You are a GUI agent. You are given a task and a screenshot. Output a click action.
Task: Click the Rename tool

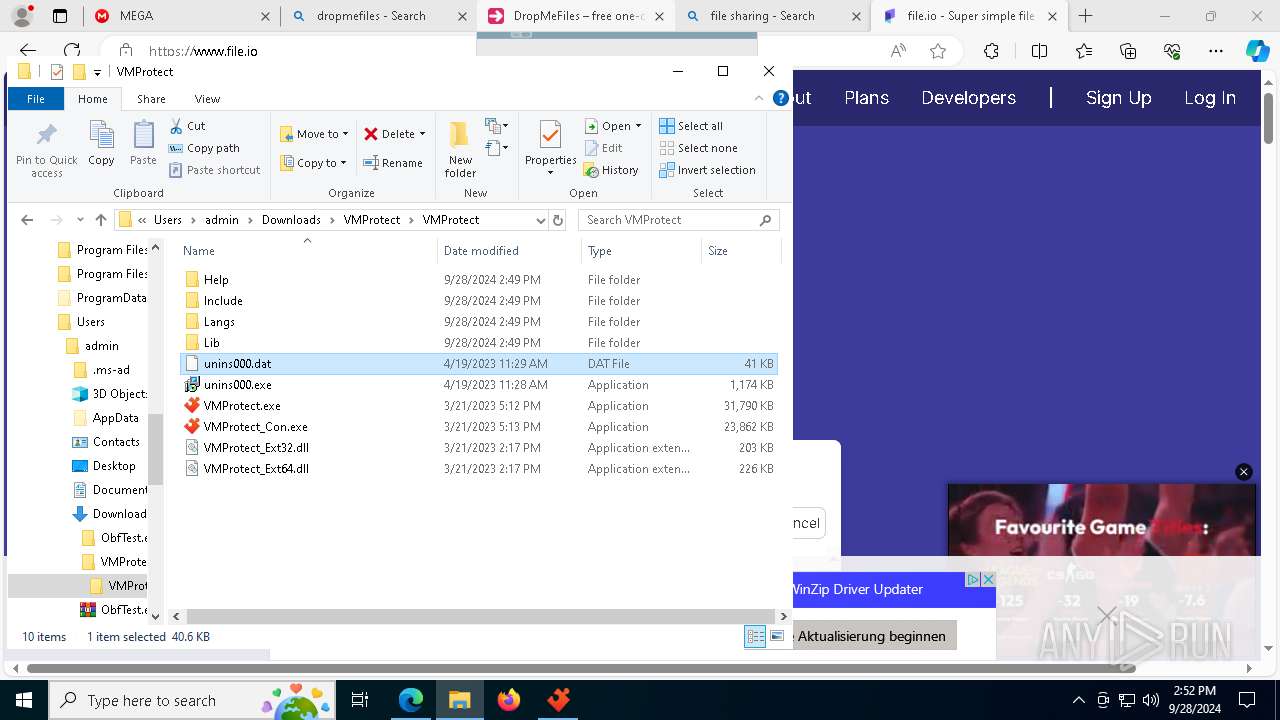point(392,163)
